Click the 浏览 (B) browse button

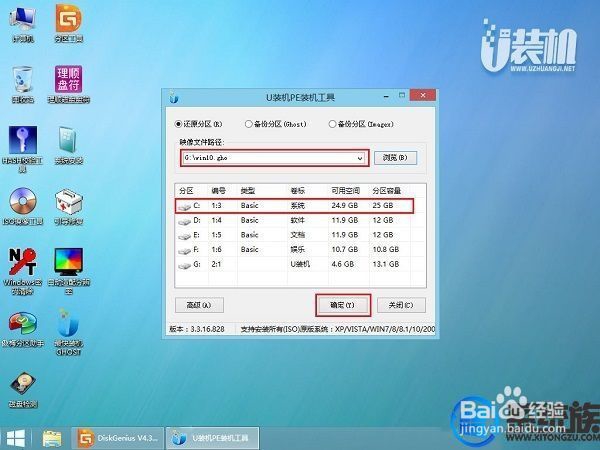pos(395,158)
